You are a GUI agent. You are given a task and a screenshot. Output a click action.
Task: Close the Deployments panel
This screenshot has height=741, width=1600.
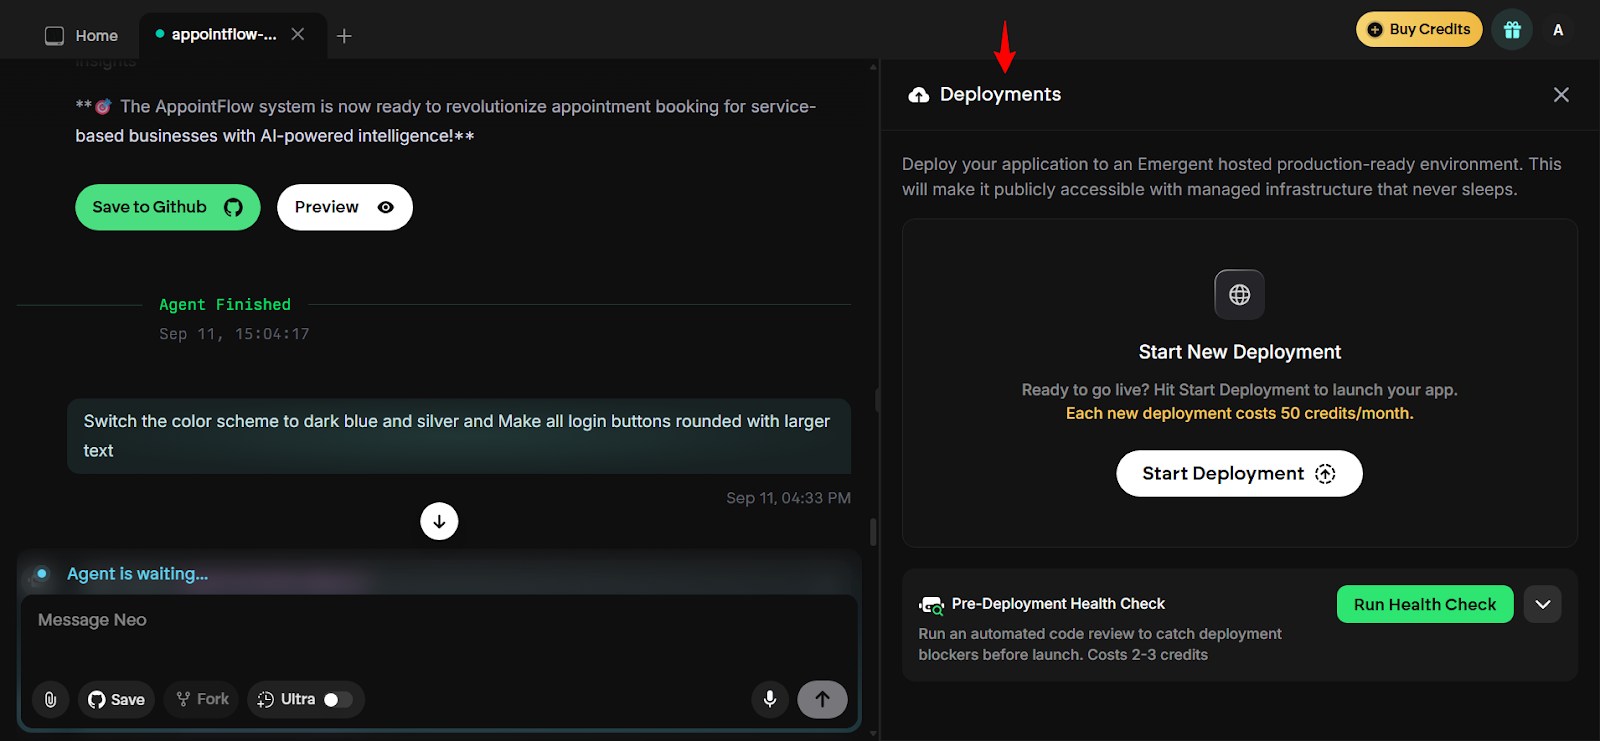coord(1561,95)
